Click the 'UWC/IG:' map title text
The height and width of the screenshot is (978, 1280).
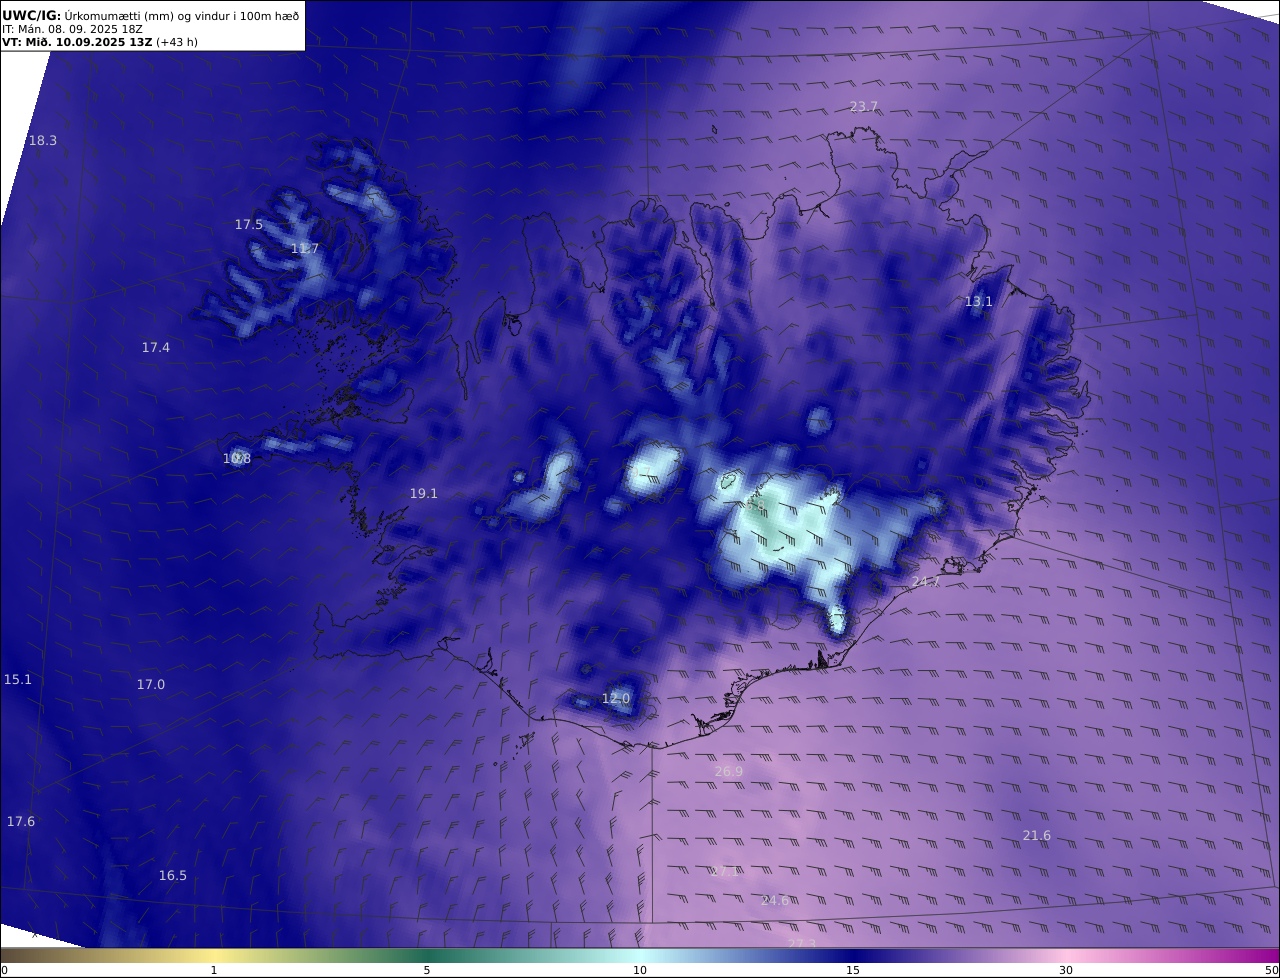tap(32, 15)
